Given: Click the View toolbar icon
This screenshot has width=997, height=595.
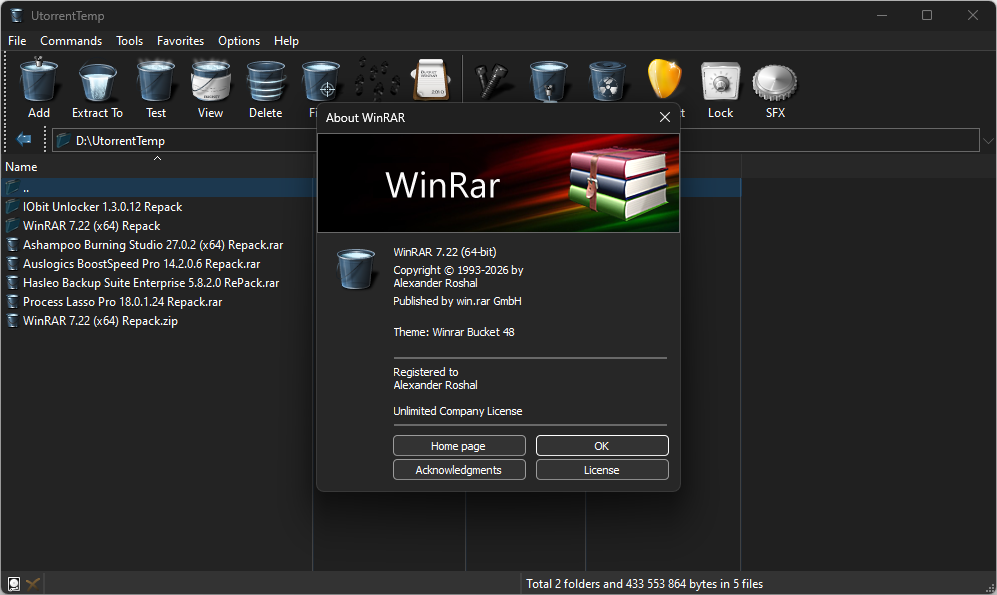Looking at the screenshot, I should pyautogui.click(x=210, y=80).
